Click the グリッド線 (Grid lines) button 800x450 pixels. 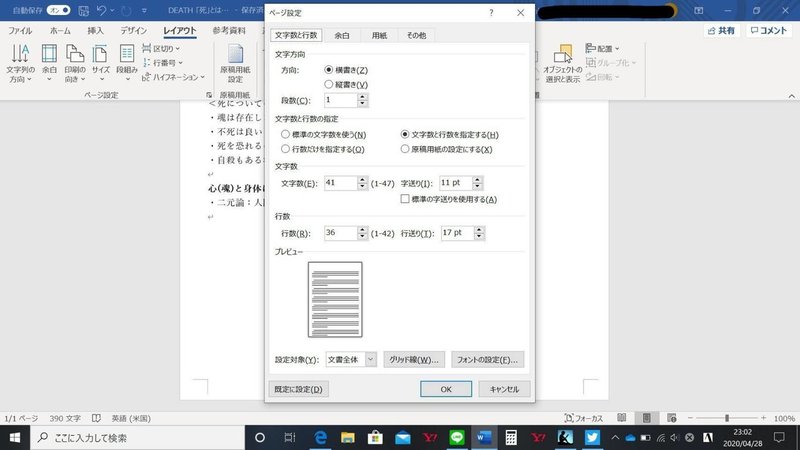pos(414,359)
